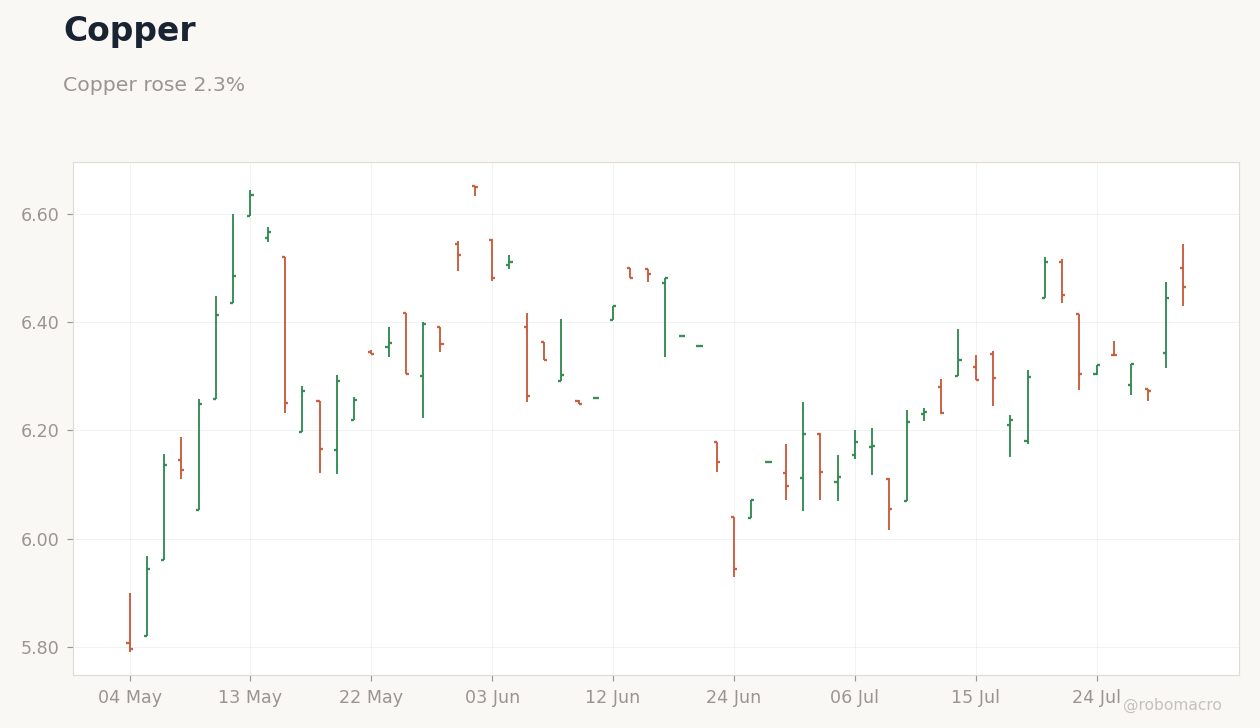Click the '06 Jul' date label
The image size is (1260, 728).
tap(855, 697)
